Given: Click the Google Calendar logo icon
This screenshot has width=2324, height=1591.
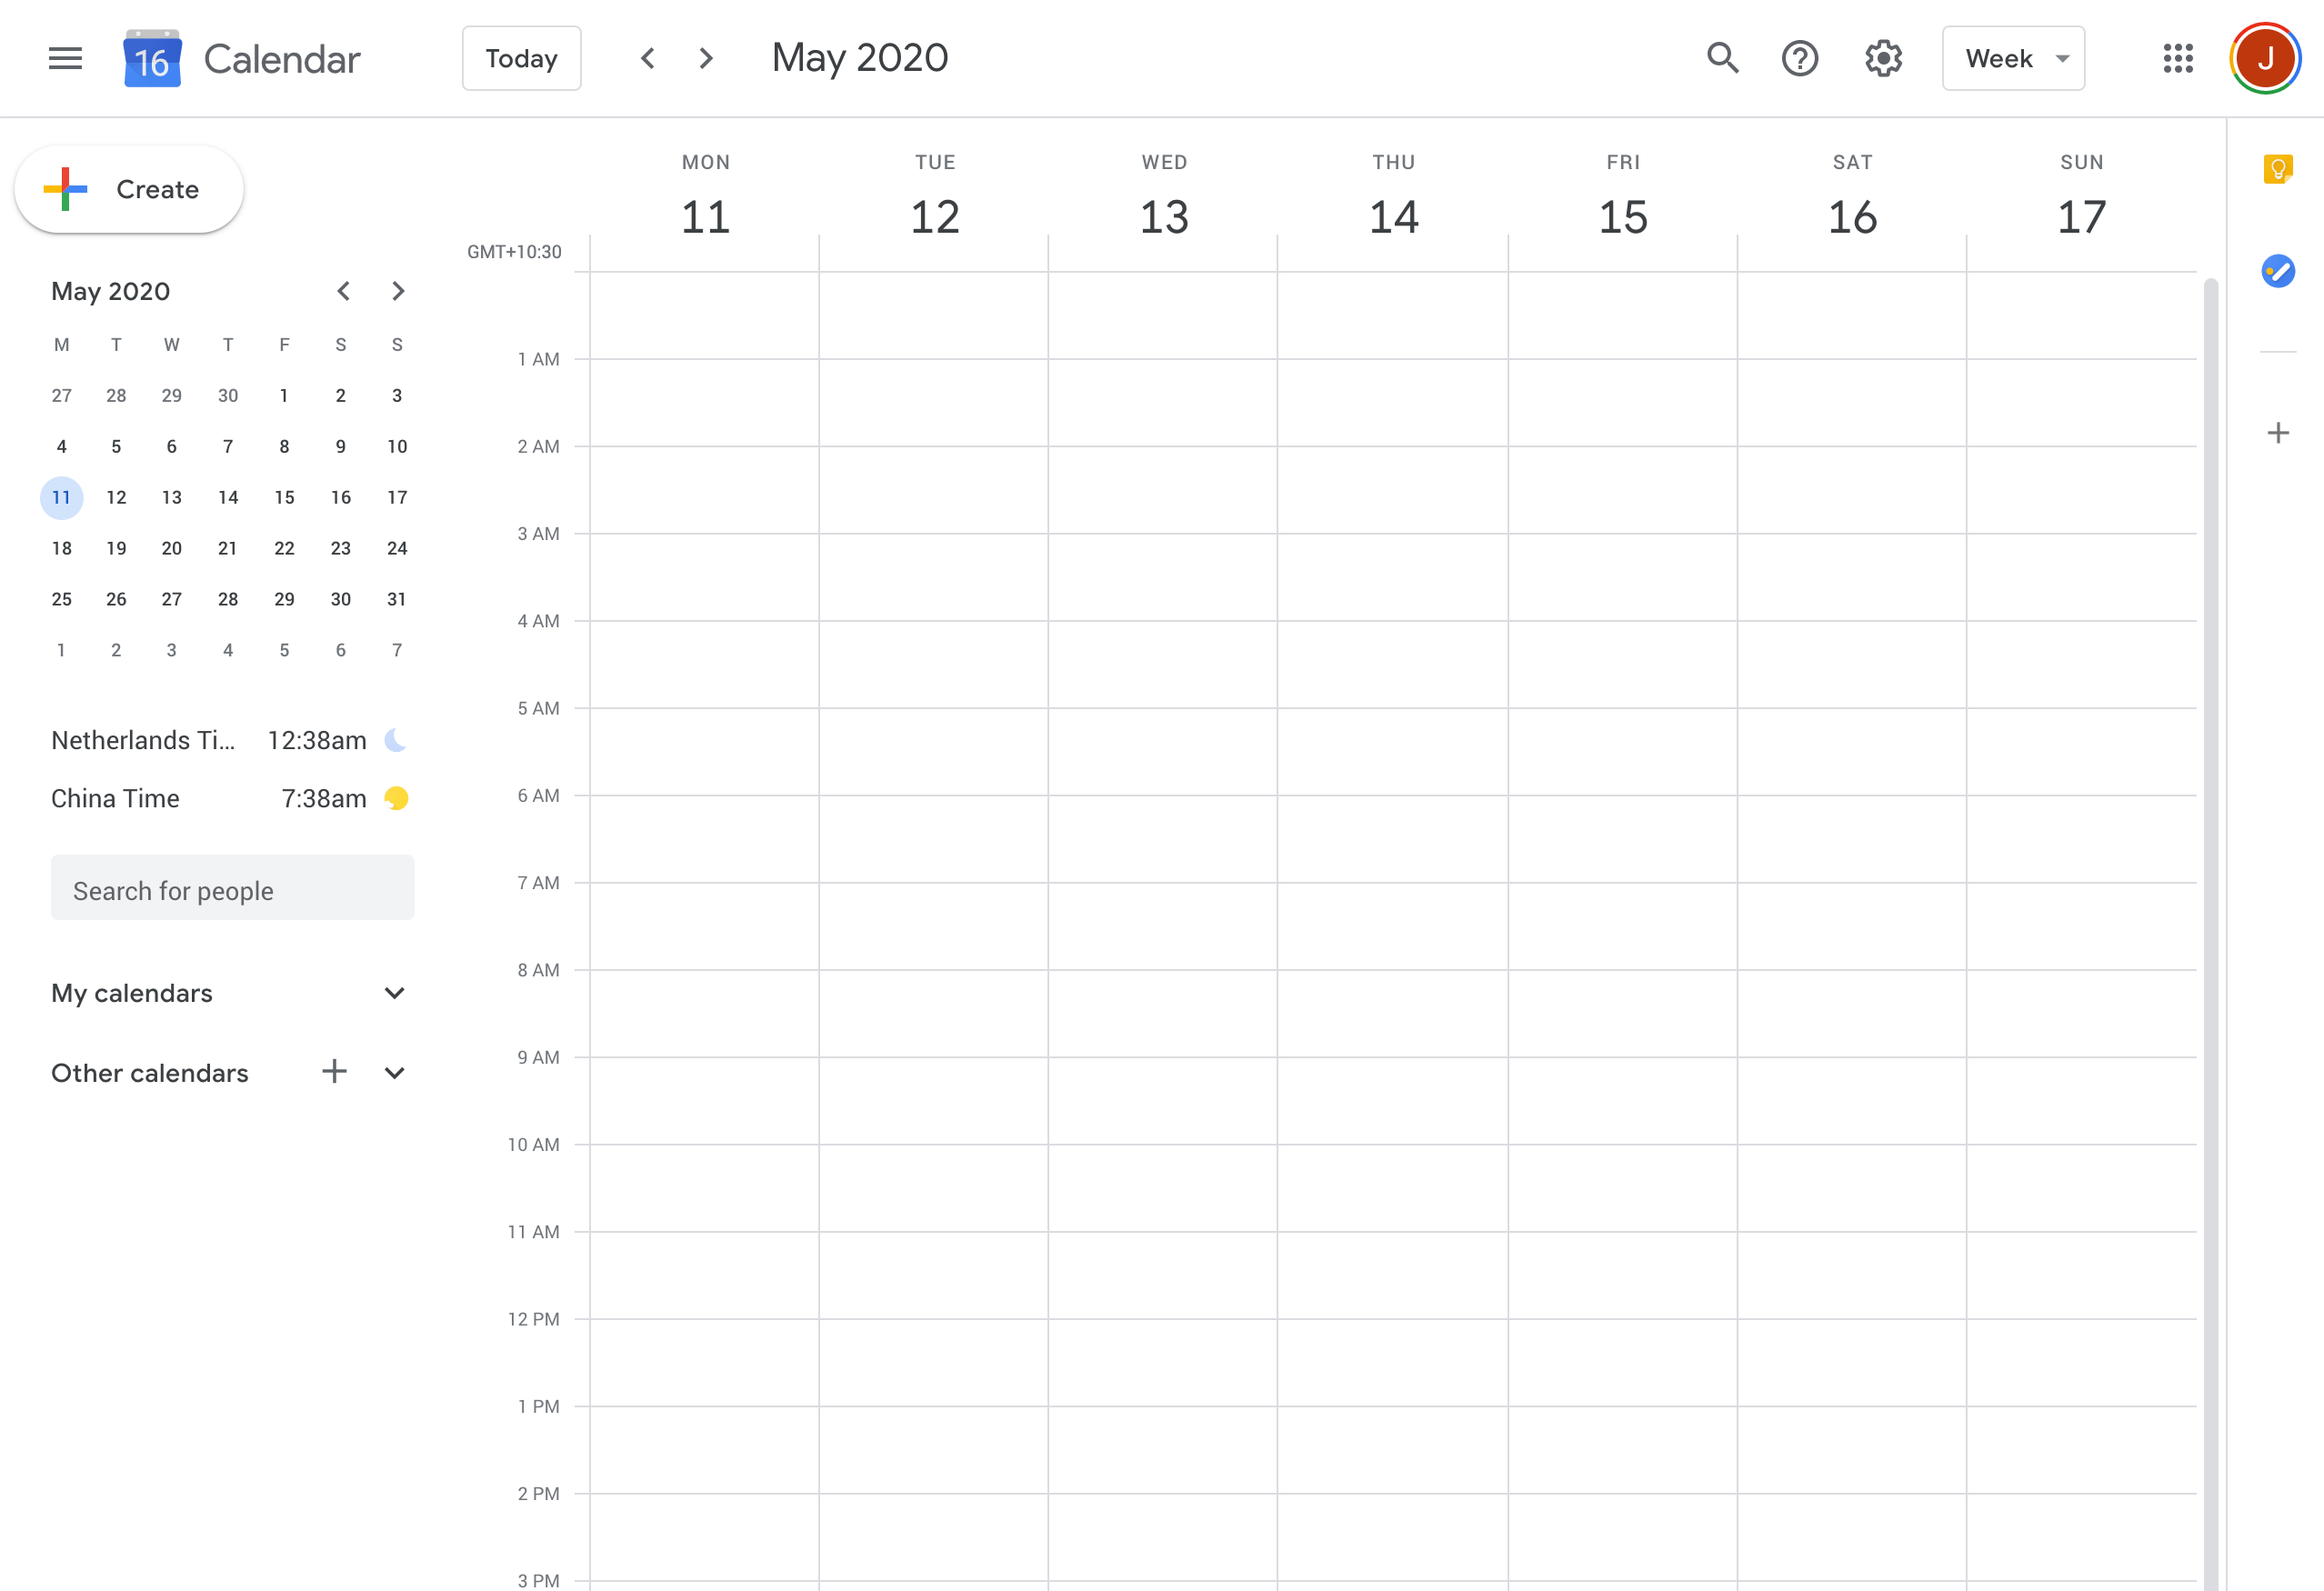Looking at the screenshot, I should 152,58.
